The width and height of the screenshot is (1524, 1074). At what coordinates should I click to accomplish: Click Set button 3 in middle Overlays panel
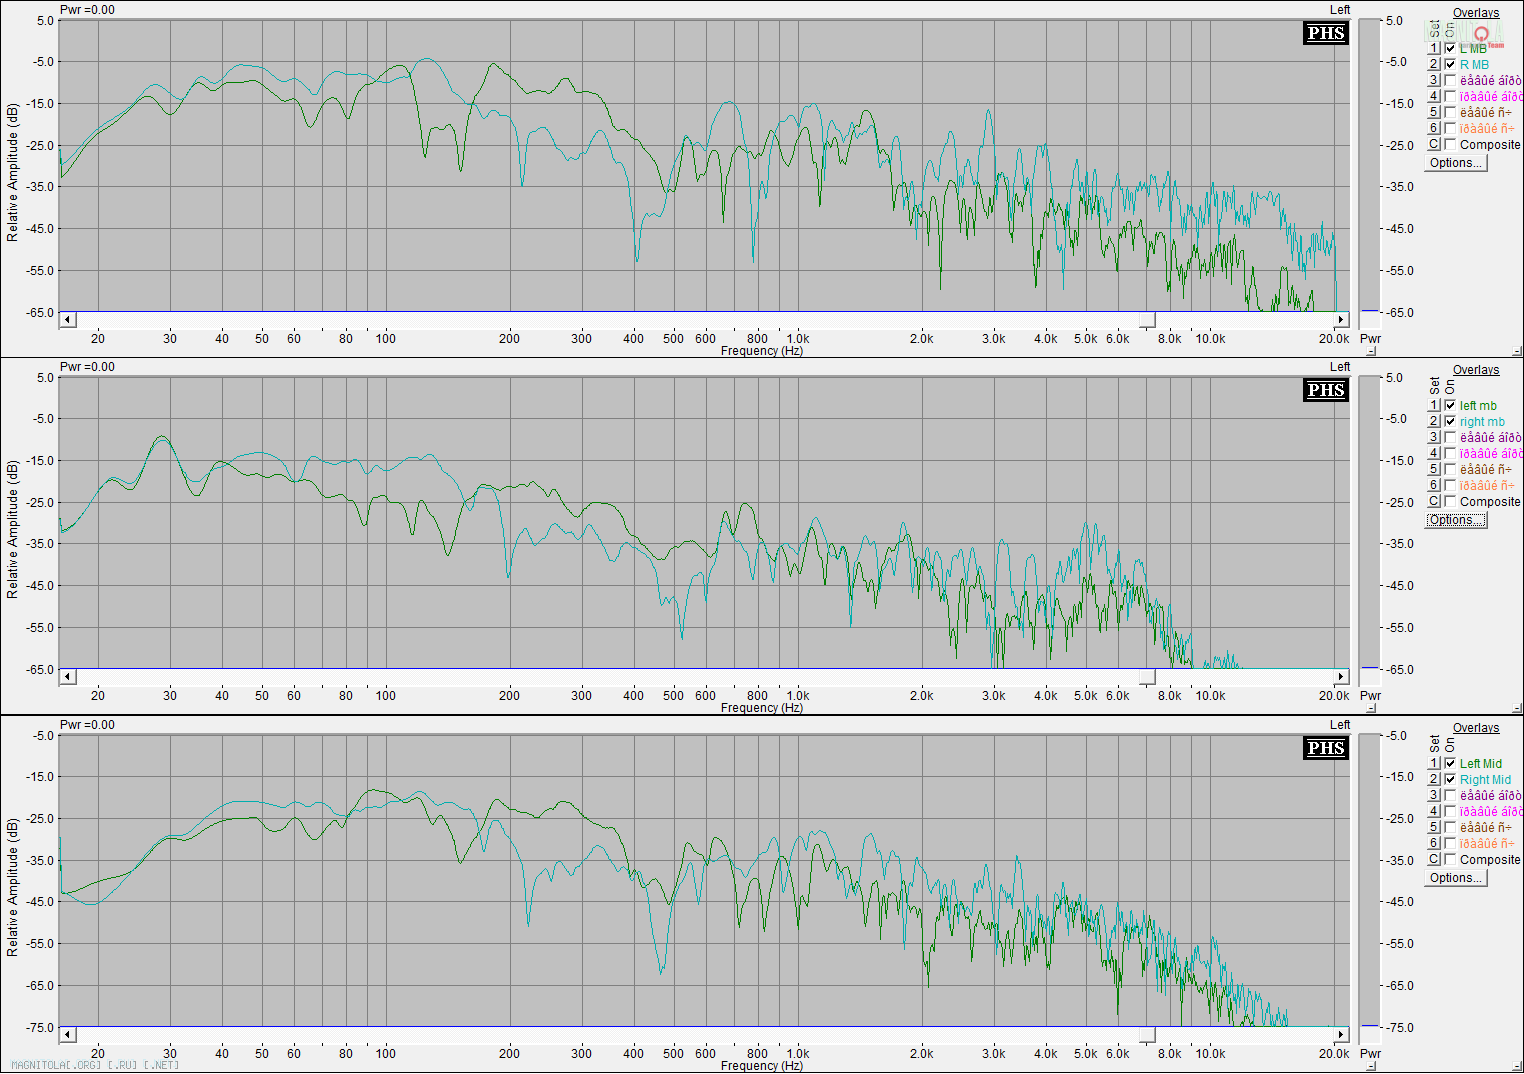[x=1434, y=437]
